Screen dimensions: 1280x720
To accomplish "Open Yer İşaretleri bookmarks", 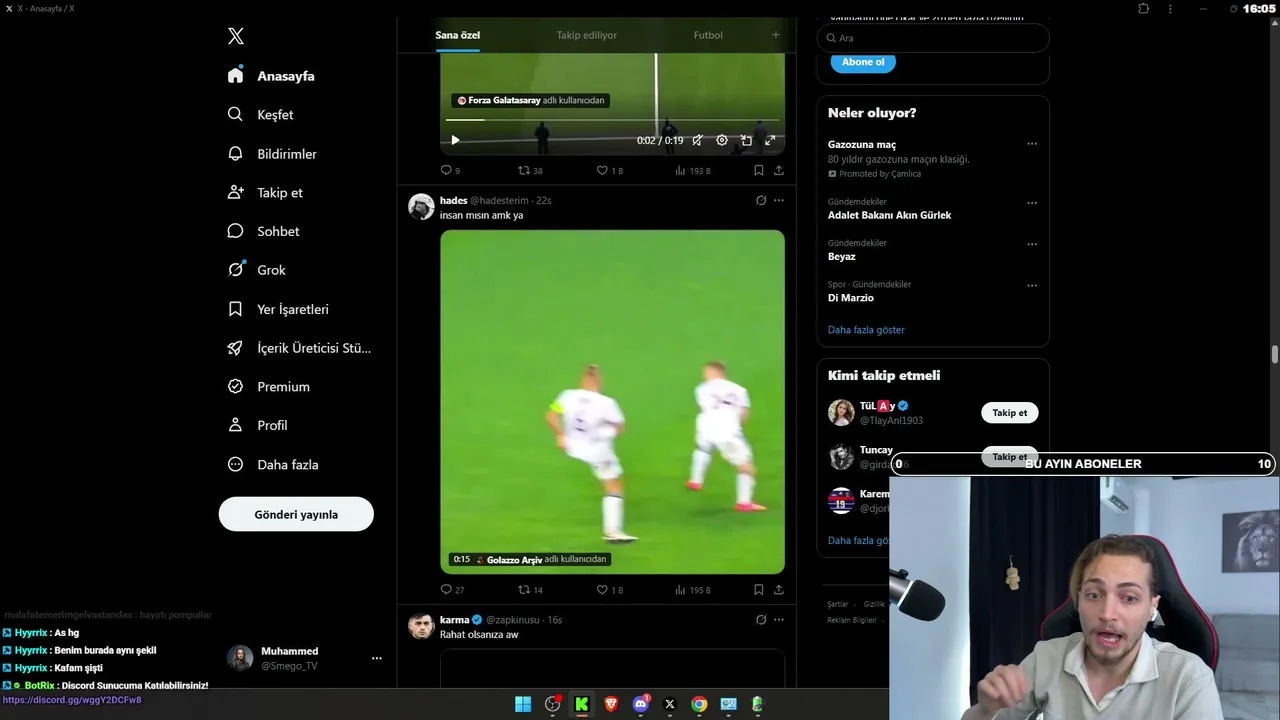I will 278,309.
